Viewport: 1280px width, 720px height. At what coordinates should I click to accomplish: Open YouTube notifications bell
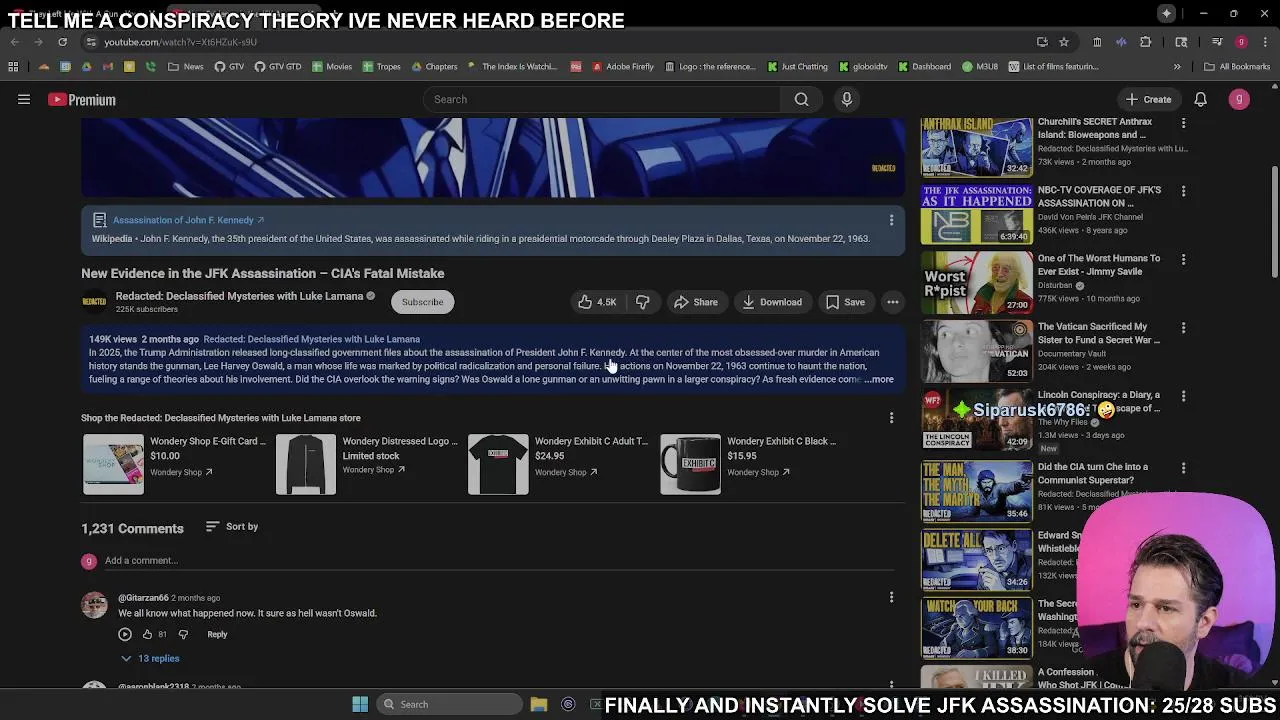[1200, 99]
